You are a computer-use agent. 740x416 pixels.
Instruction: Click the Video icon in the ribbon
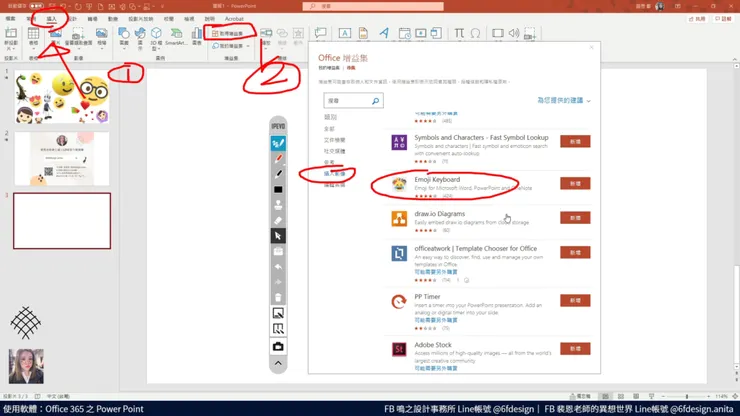coord(497,33)
